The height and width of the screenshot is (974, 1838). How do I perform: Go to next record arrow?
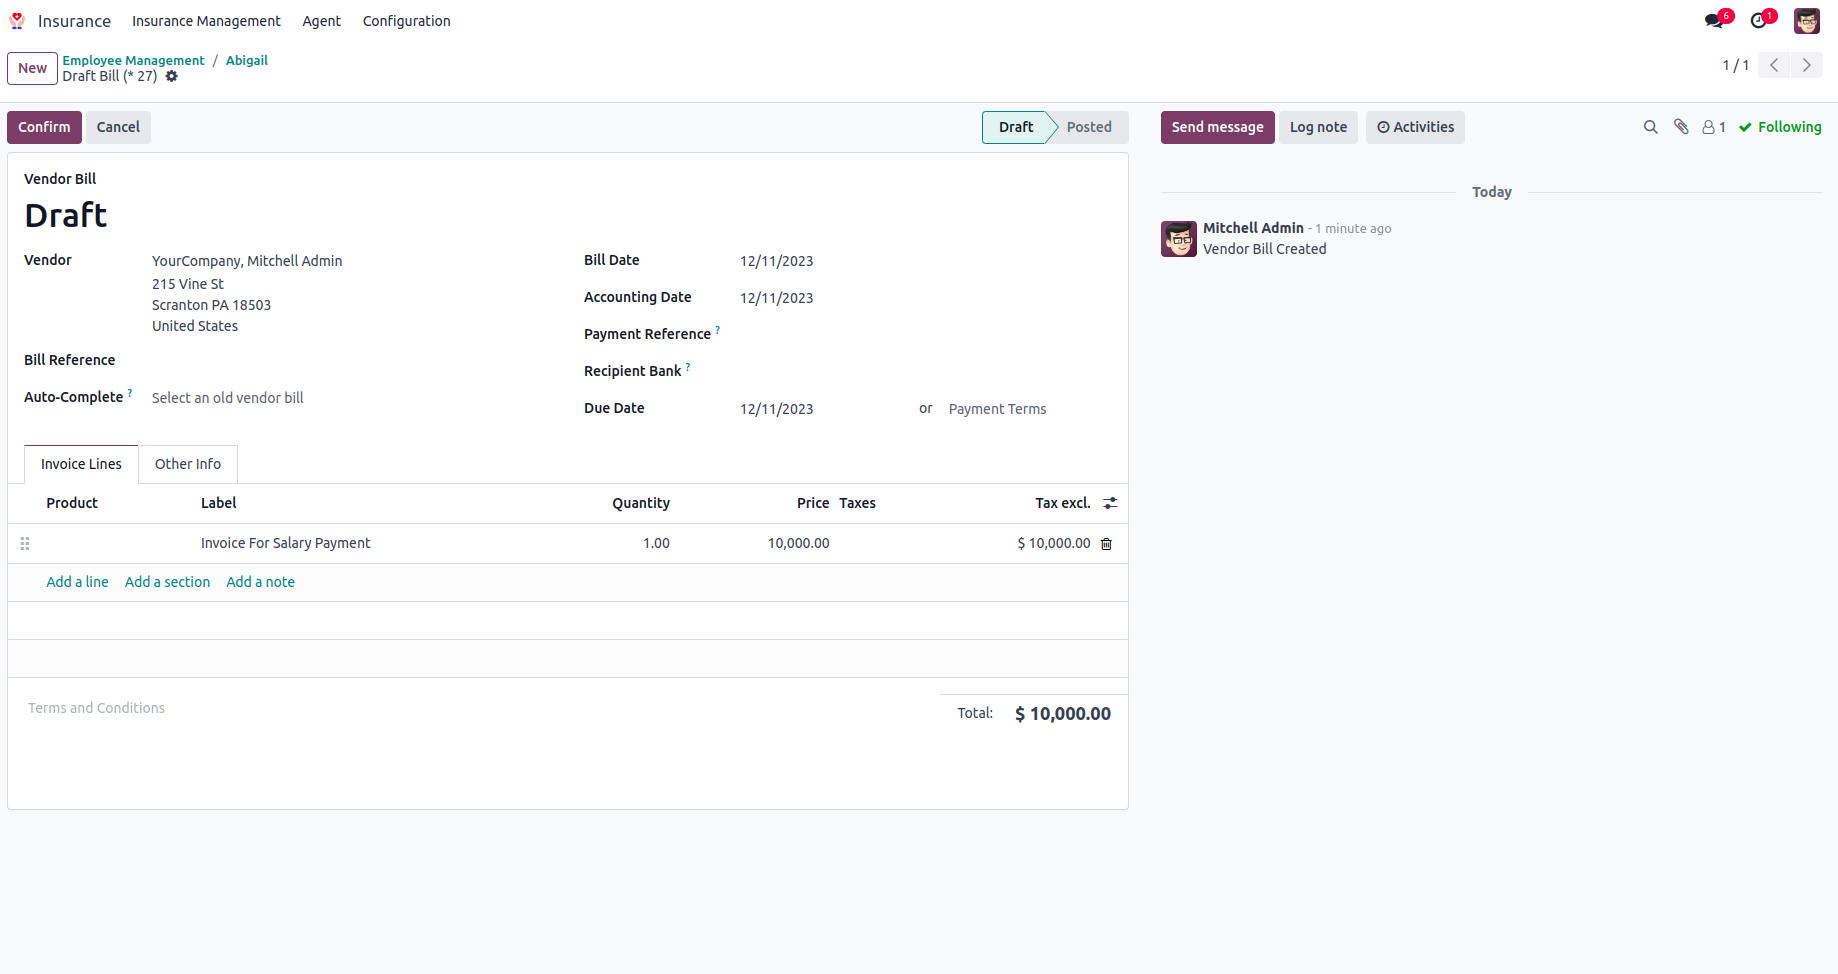1806,65
